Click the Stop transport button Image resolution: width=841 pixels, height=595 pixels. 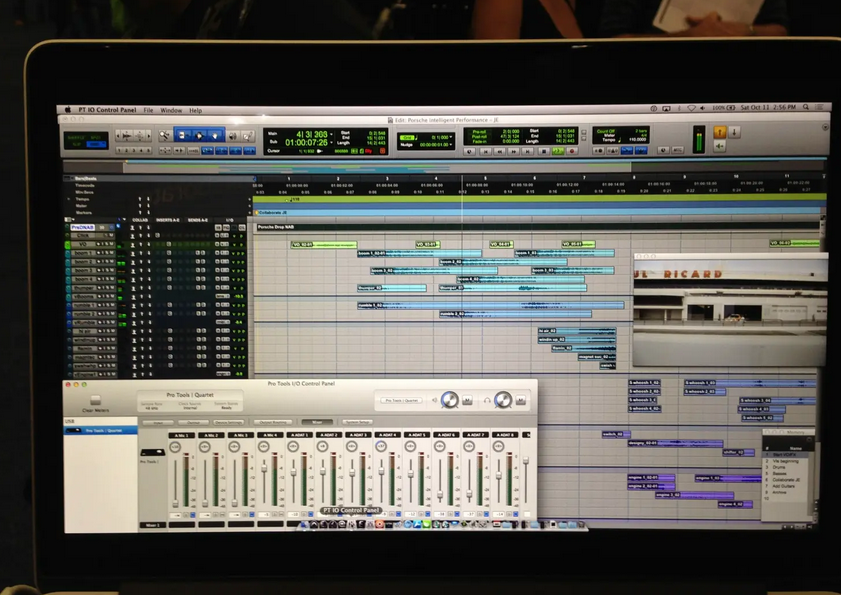coord(543,152)
